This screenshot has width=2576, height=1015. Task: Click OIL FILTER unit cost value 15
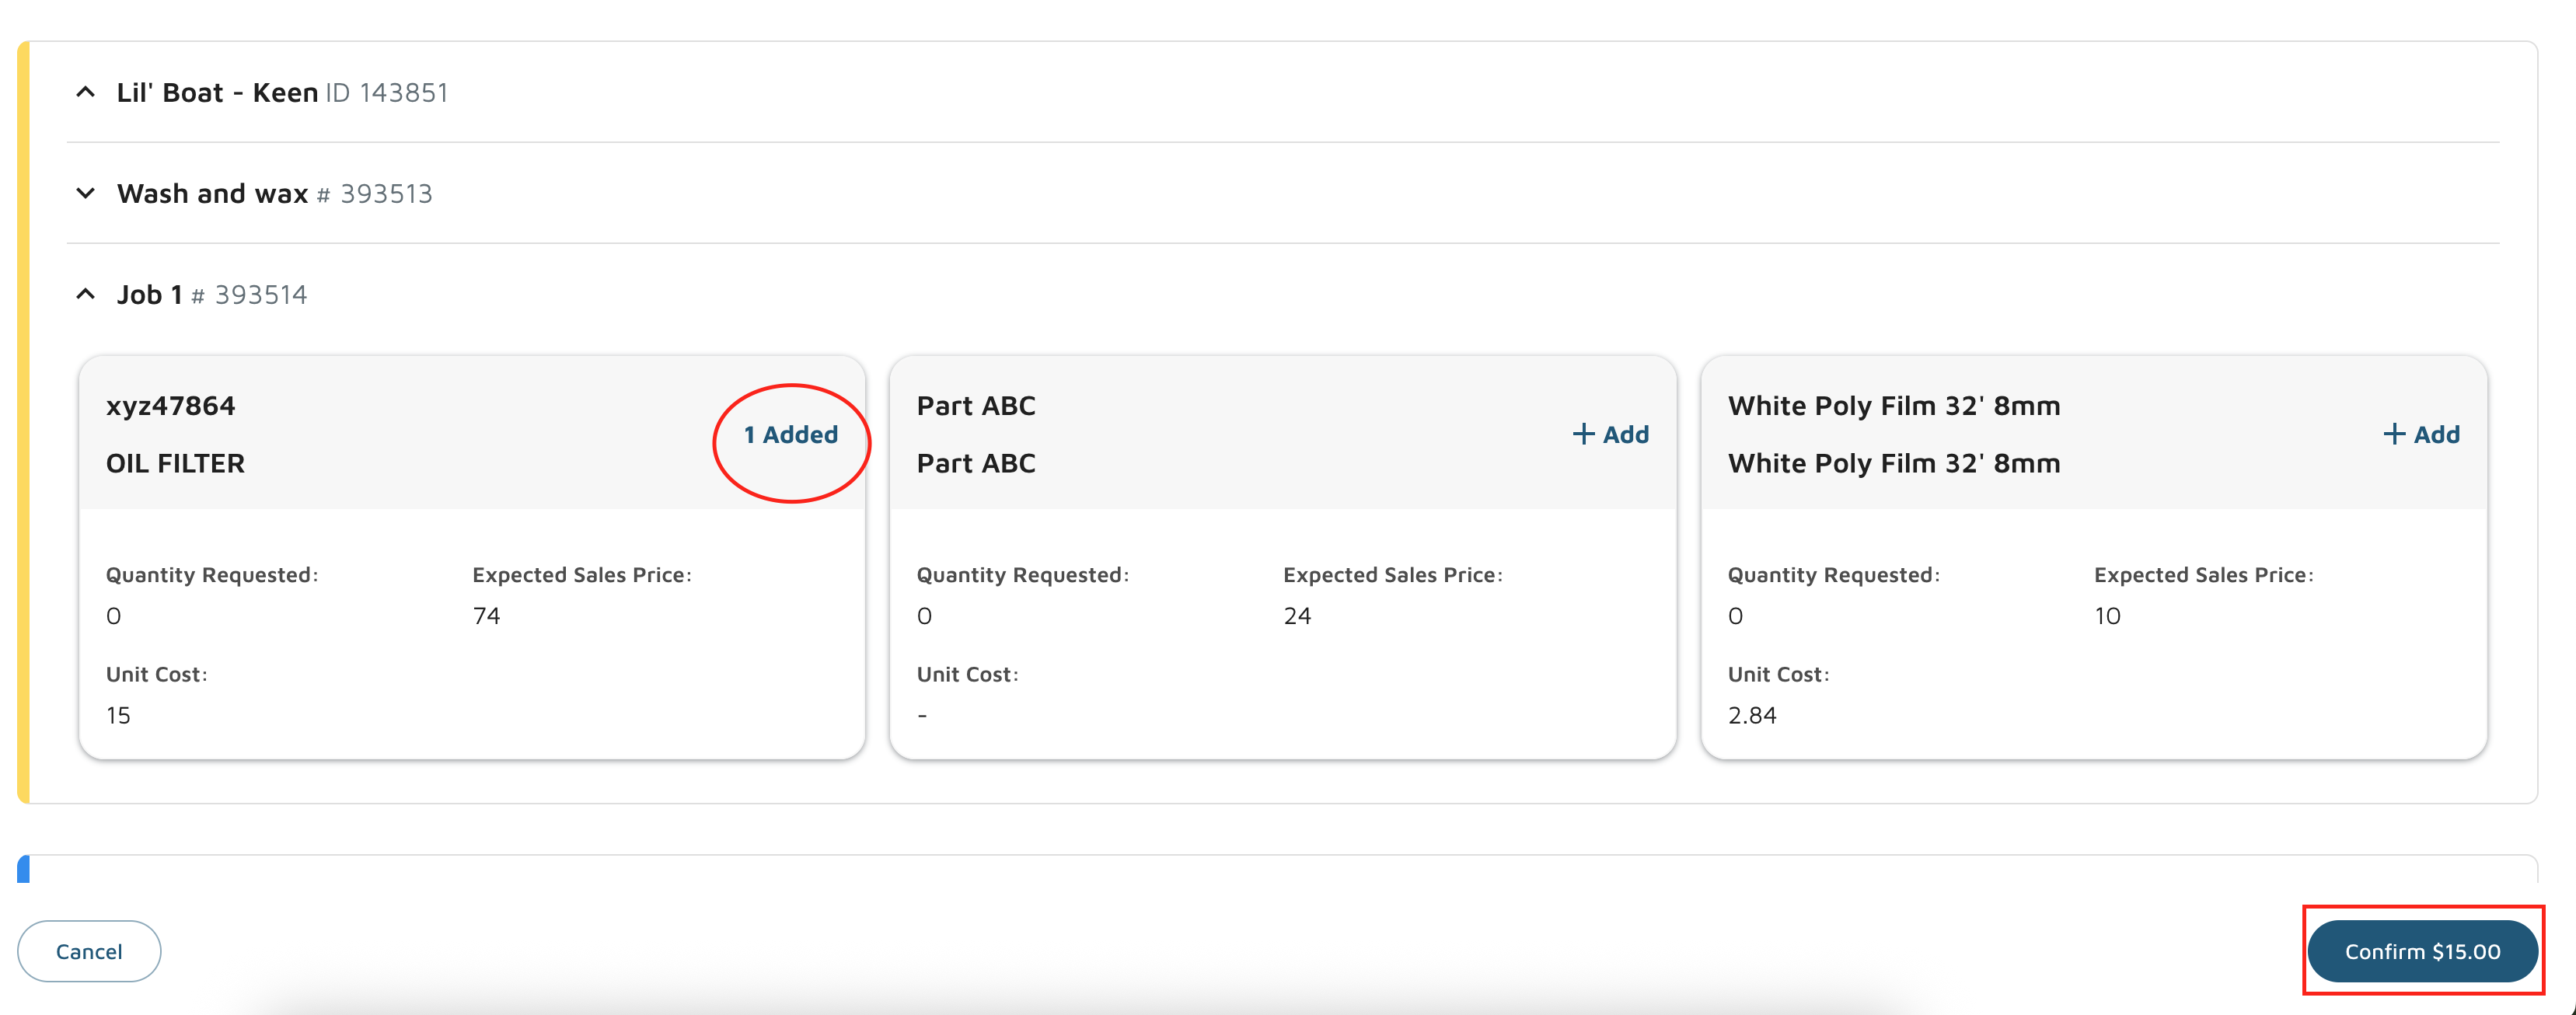coord(118,715)
